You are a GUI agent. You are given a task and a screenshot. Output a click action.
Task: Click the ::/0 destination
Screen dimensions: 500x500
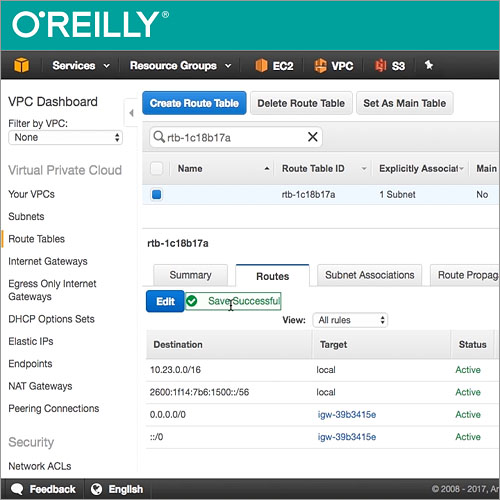156,437
